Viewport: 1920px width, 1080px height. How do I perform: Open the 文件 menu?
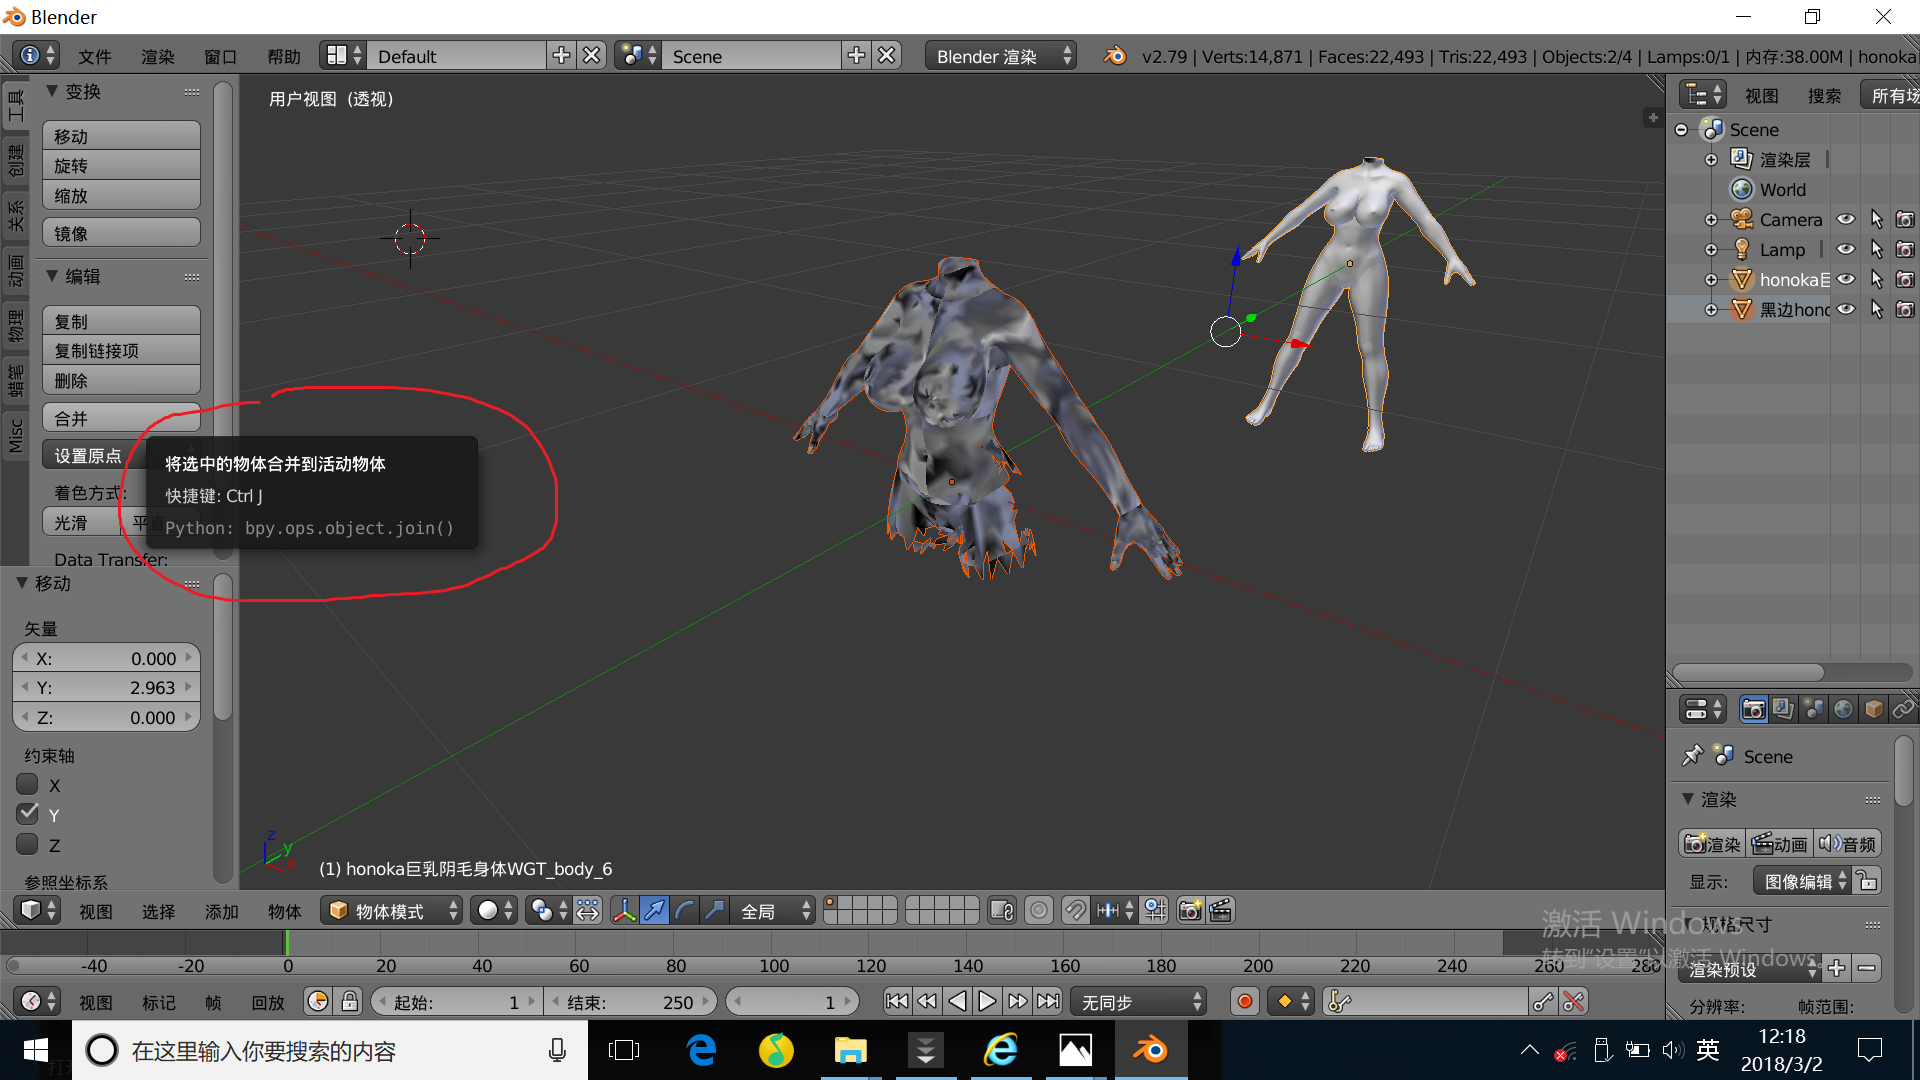pos(94,56)
